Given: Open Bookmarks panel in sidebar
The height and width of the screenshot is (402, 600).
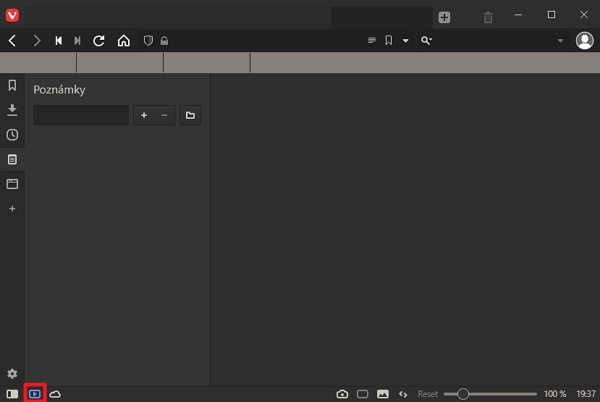Looking at the screenshot, I should point(12,85).
